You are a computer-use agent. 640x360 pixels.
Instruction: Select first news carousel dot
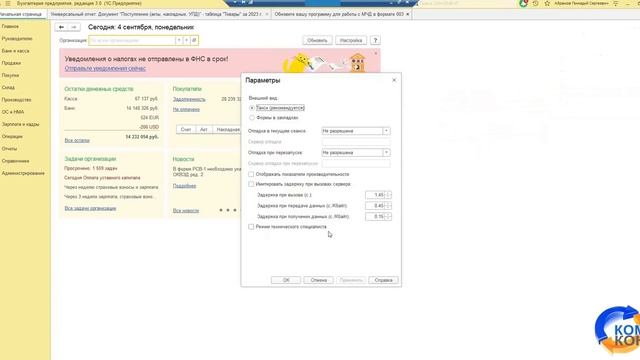[x=221, y=210]
